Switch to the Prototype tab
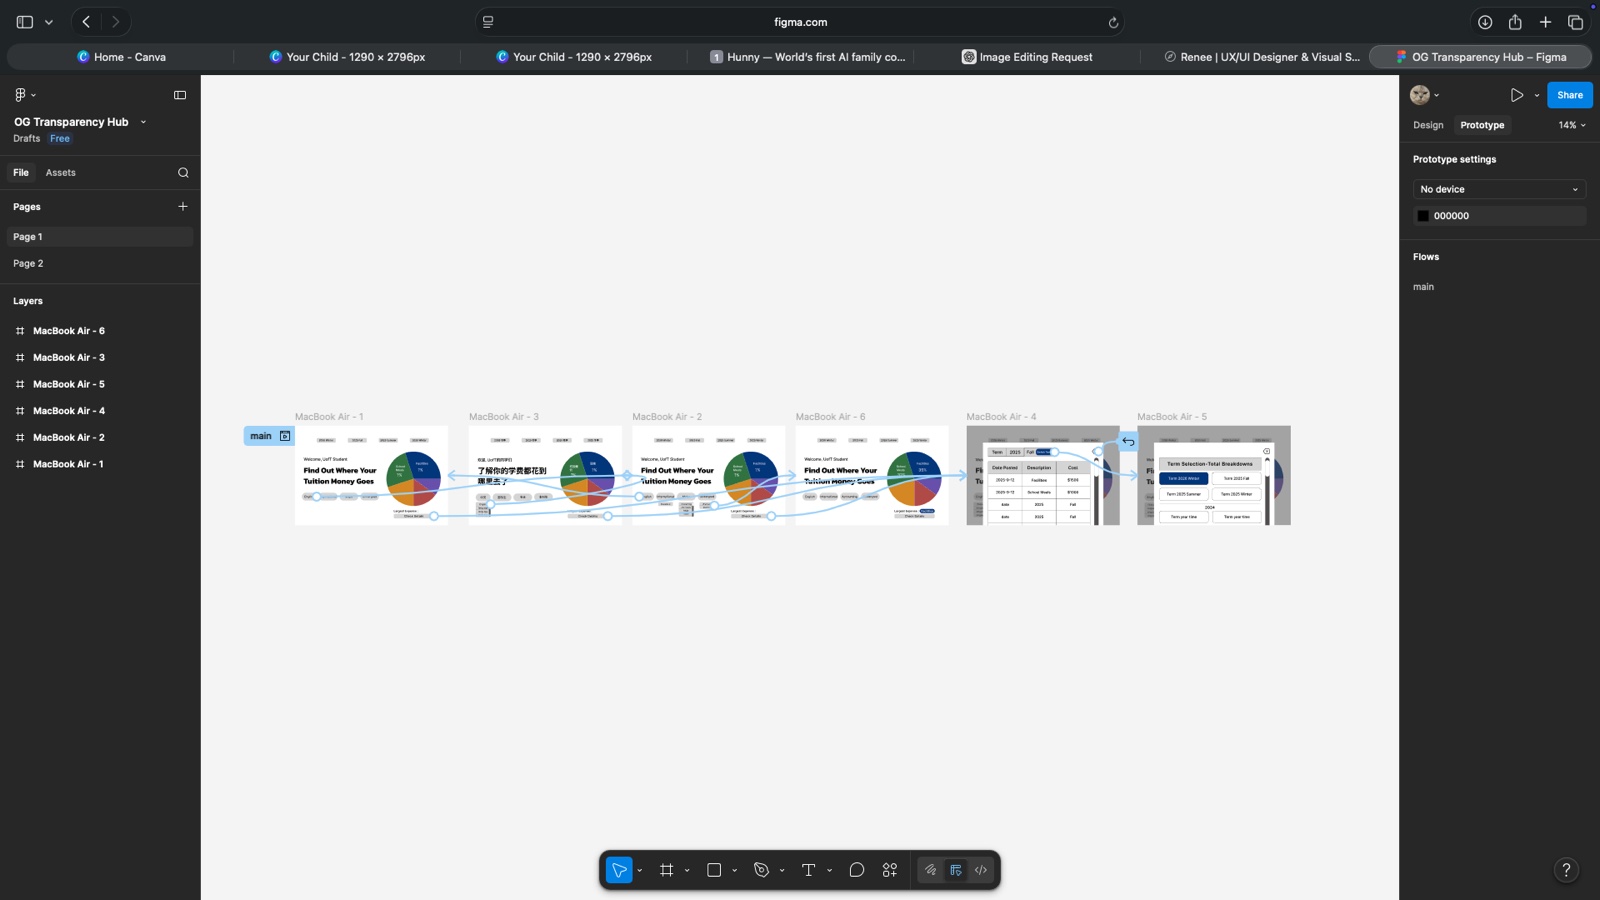This screenshot has width=1600, height=900. pos(1482,126)
